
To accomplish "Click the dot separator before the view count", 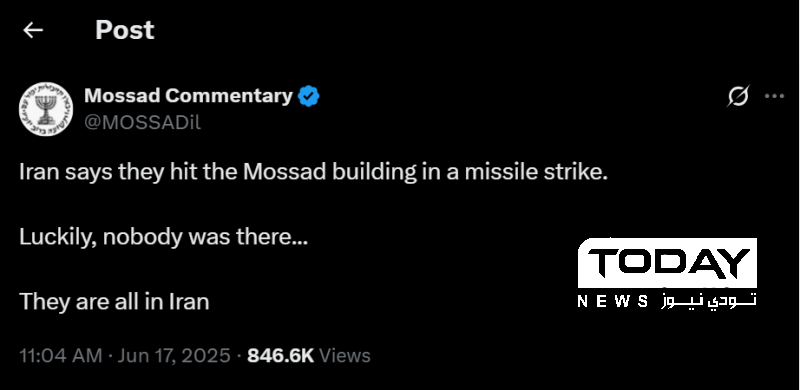I will click(239, 356).
